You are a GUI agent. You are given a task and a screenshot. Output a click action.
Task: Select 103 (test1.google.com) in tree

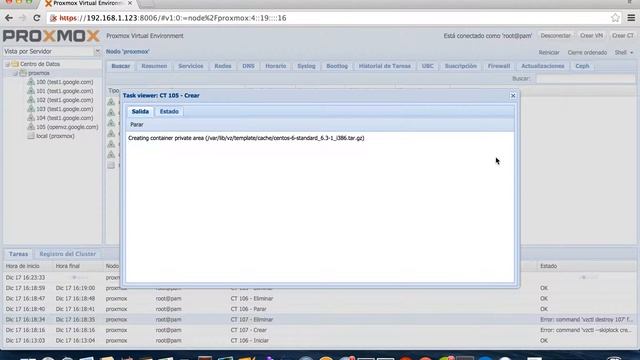[x=64, y=109]
